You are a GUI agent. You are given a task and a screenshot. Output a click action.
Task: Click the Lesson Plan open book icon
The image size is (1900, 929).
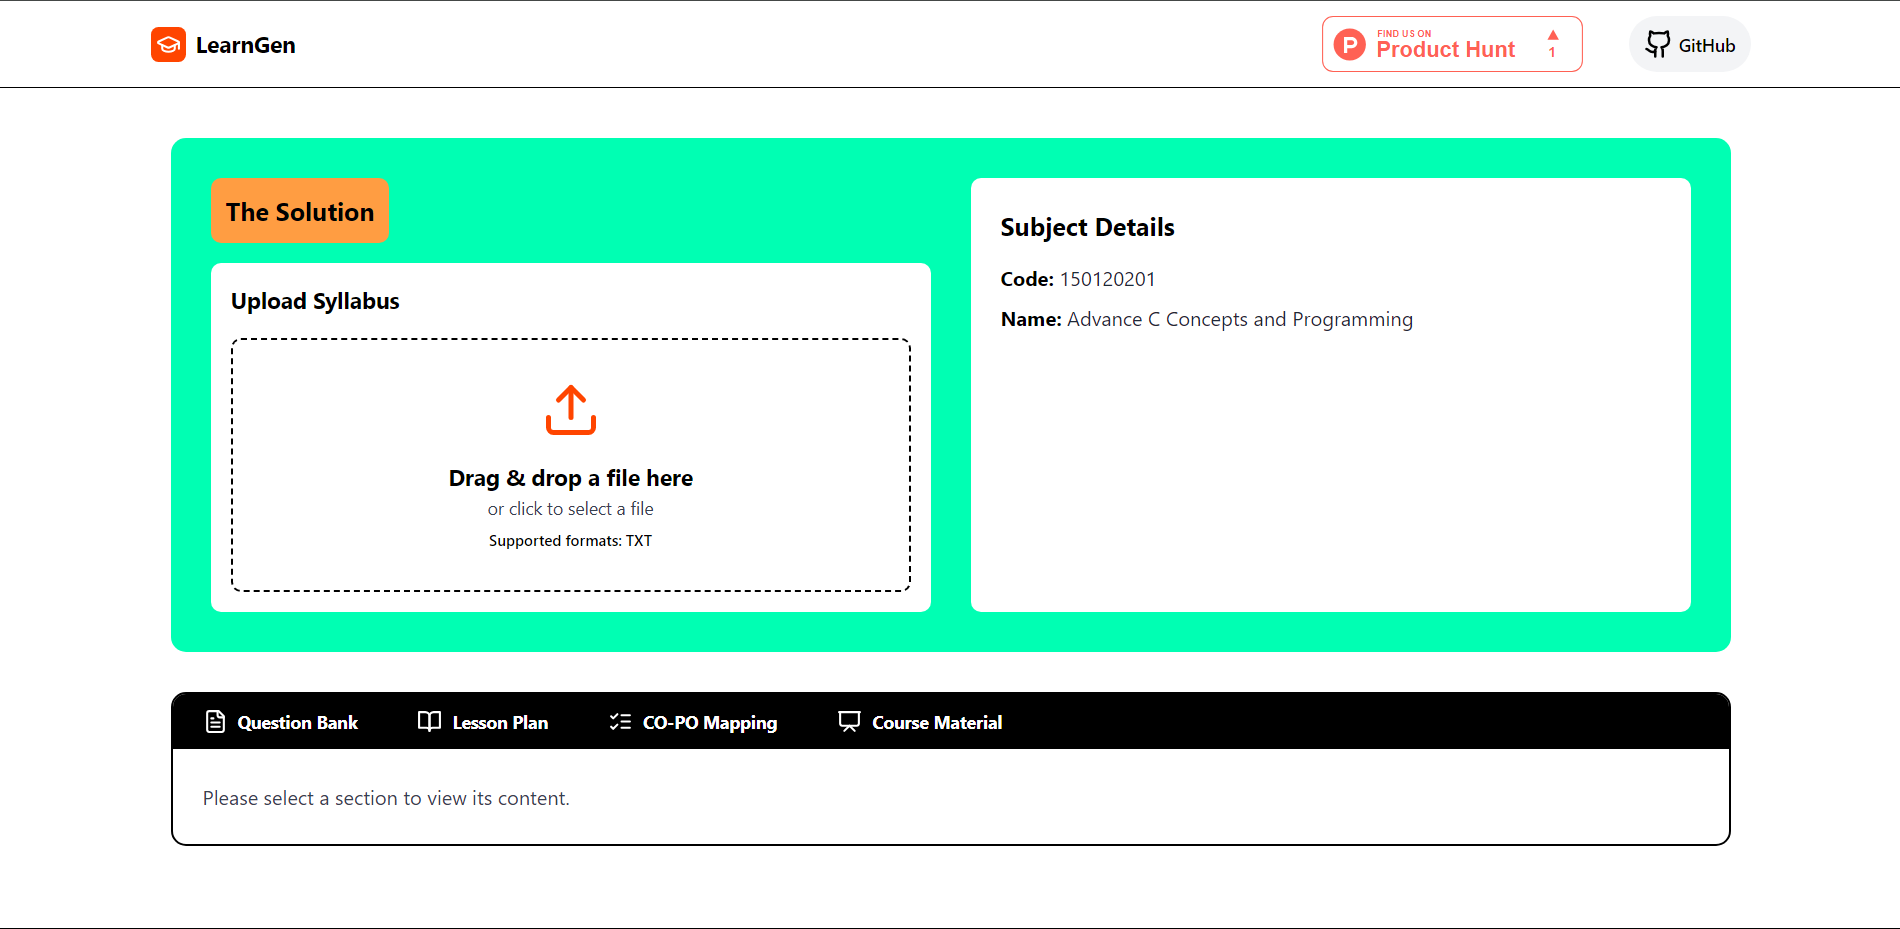(x=429, y=721)
